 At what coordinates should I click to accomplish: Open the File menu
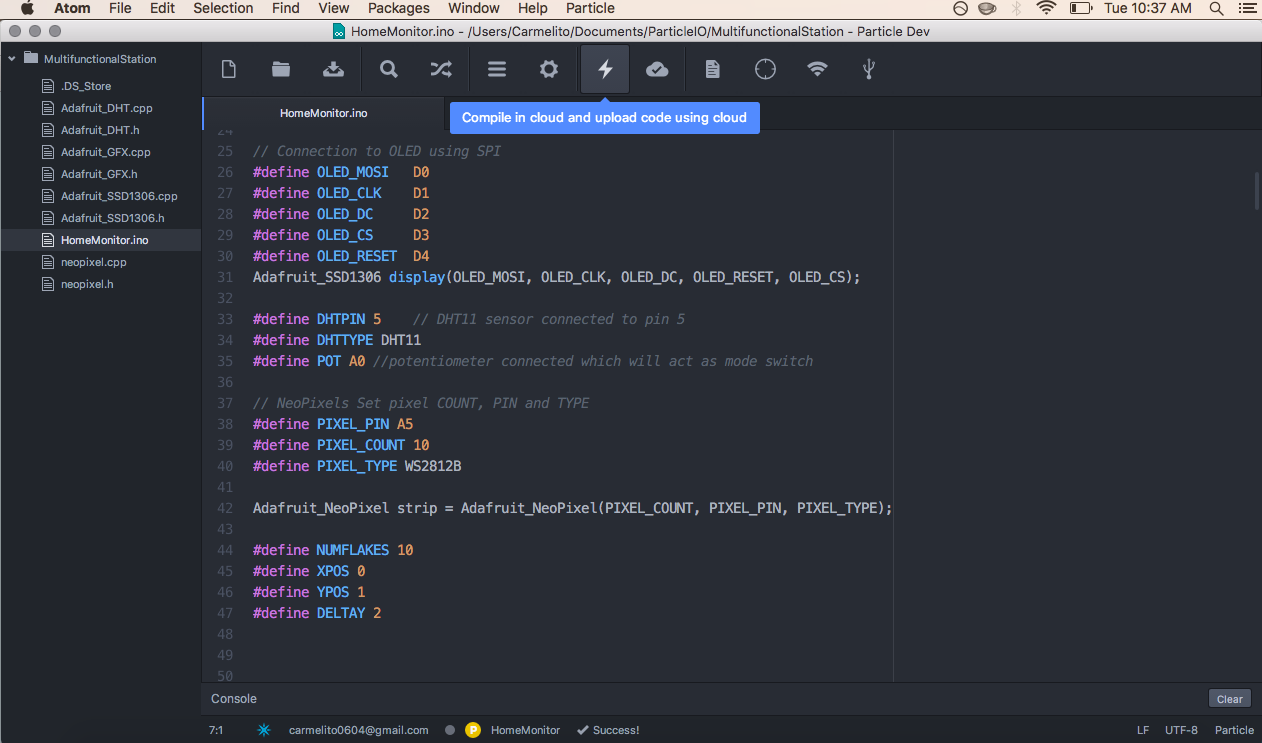[120, 8]
